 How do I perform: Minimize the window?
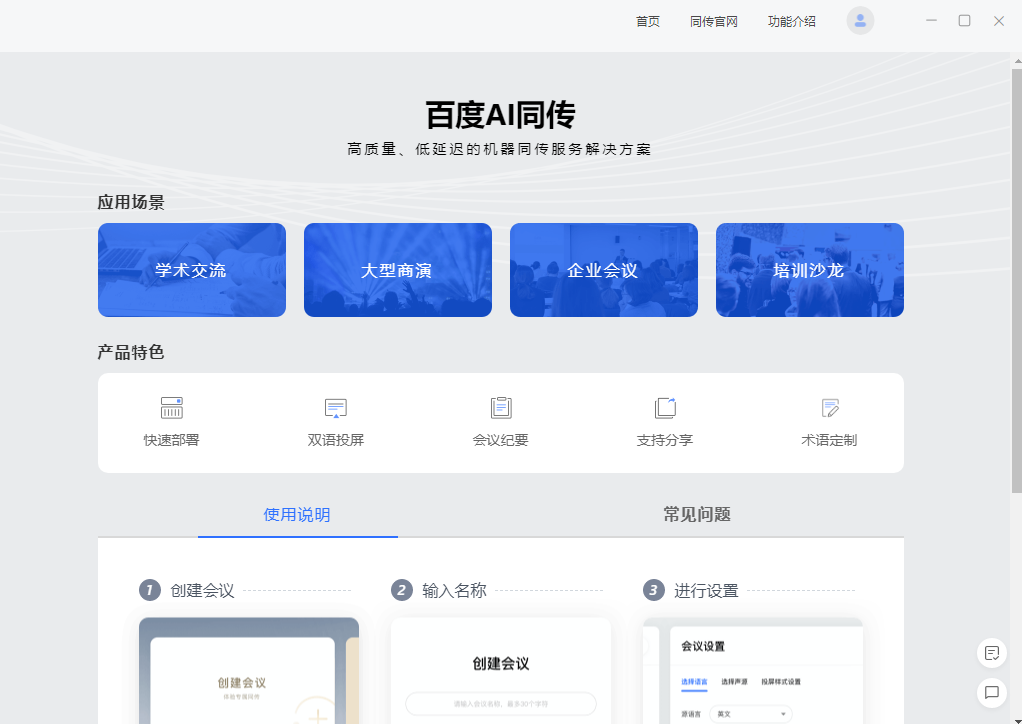(931, 21)
